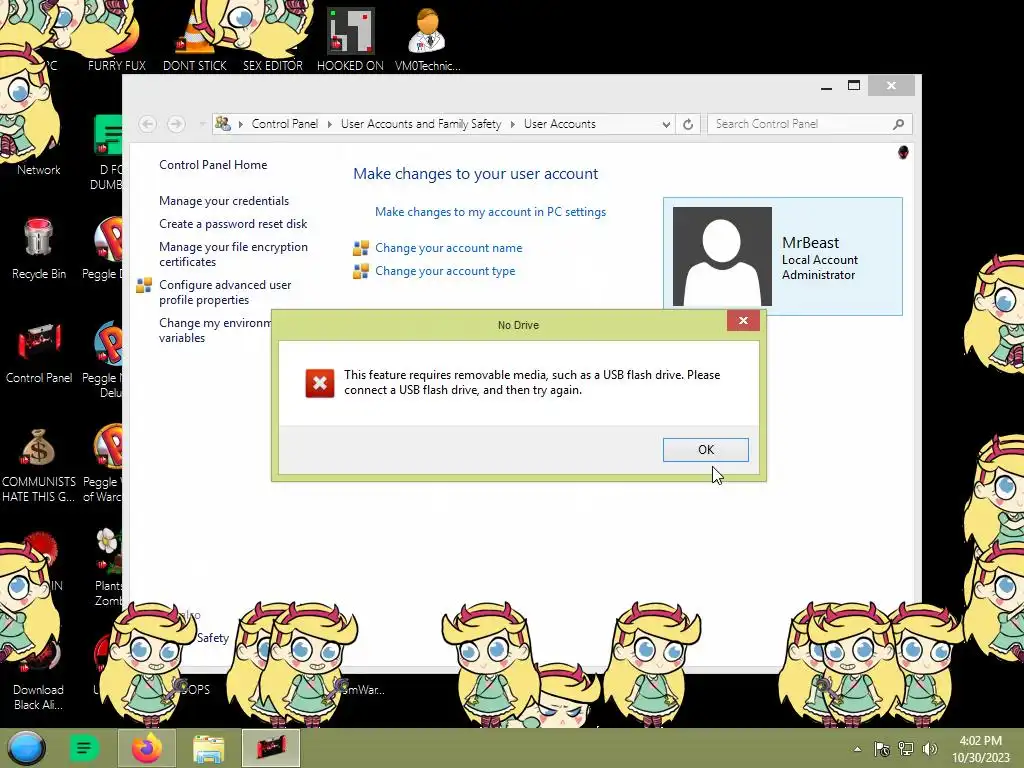
Task: Minimize the User Accounts window
Action: [x=826, y=86]
